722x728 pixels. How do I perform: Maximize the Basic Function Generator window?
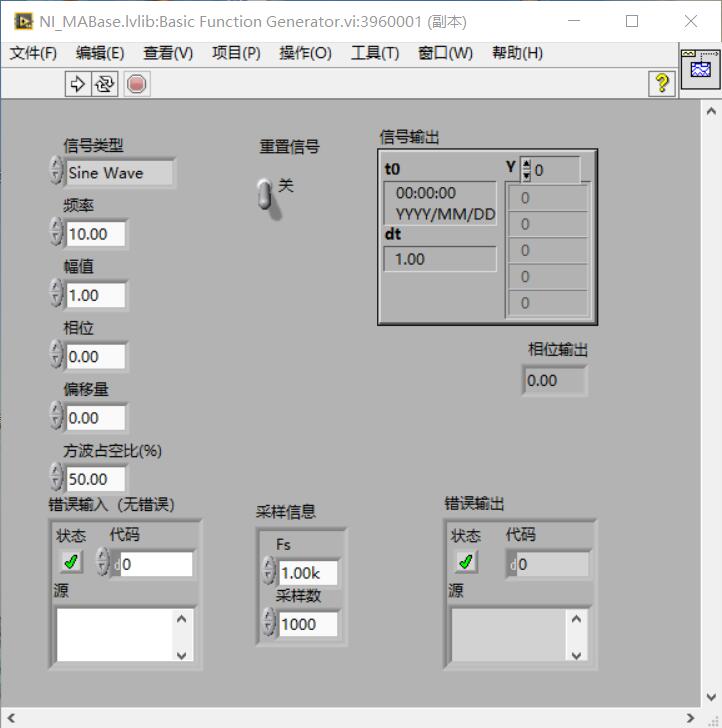632,21
